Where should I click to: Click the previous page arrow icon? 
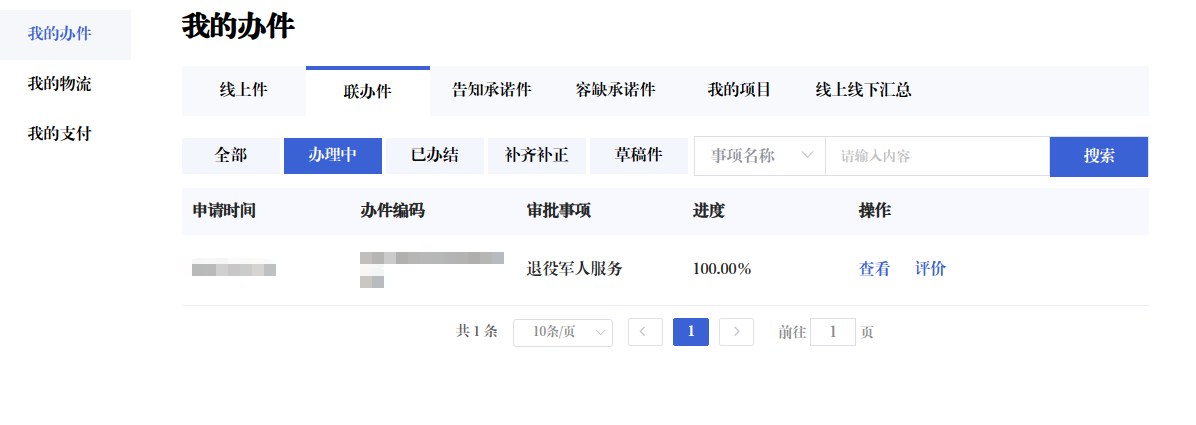coord(645,332)
